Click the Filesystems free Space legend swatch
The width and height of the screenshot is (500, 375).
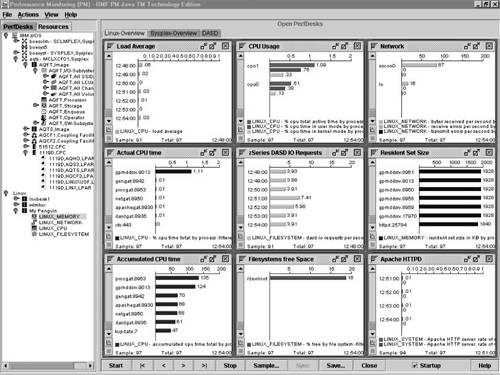pyautogui.click(x=249, y=344)
